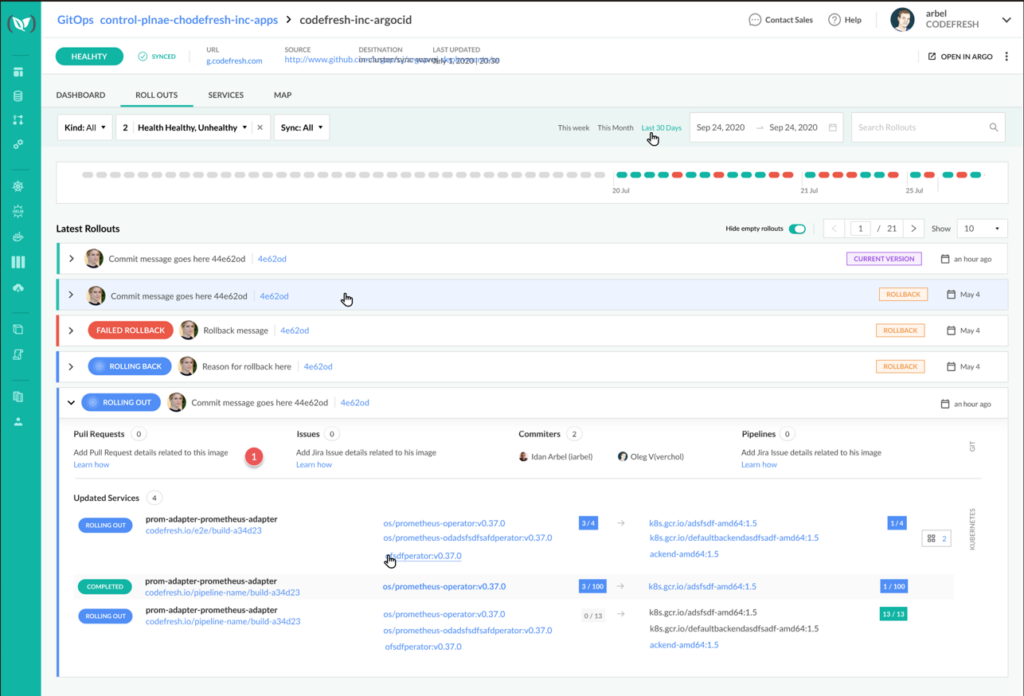
Task: Switch to the ROLL OUTS tab
Action: 156,95
